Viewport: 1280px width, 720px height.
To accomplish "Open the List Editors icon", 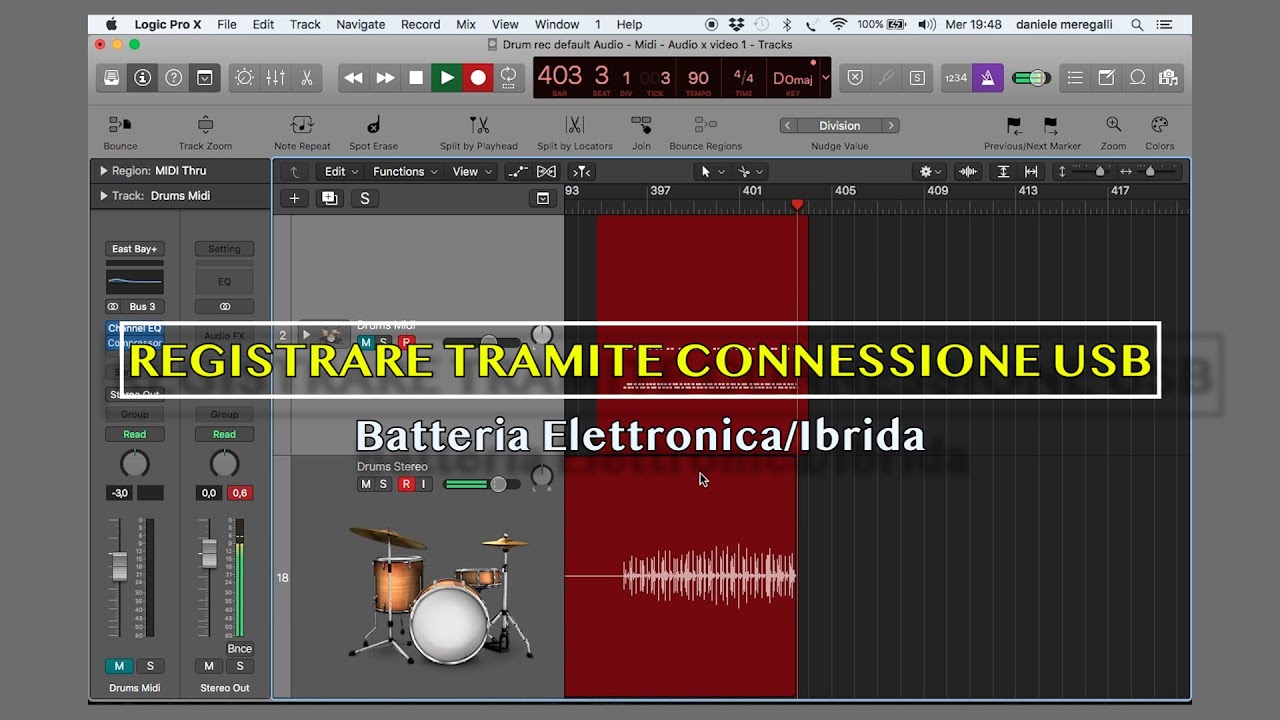I will tap(1075, 77).
